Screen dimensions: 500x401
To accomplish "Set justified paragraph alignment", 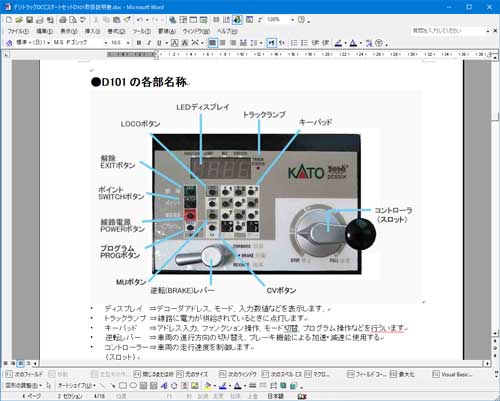I will (x=213, y=43).
